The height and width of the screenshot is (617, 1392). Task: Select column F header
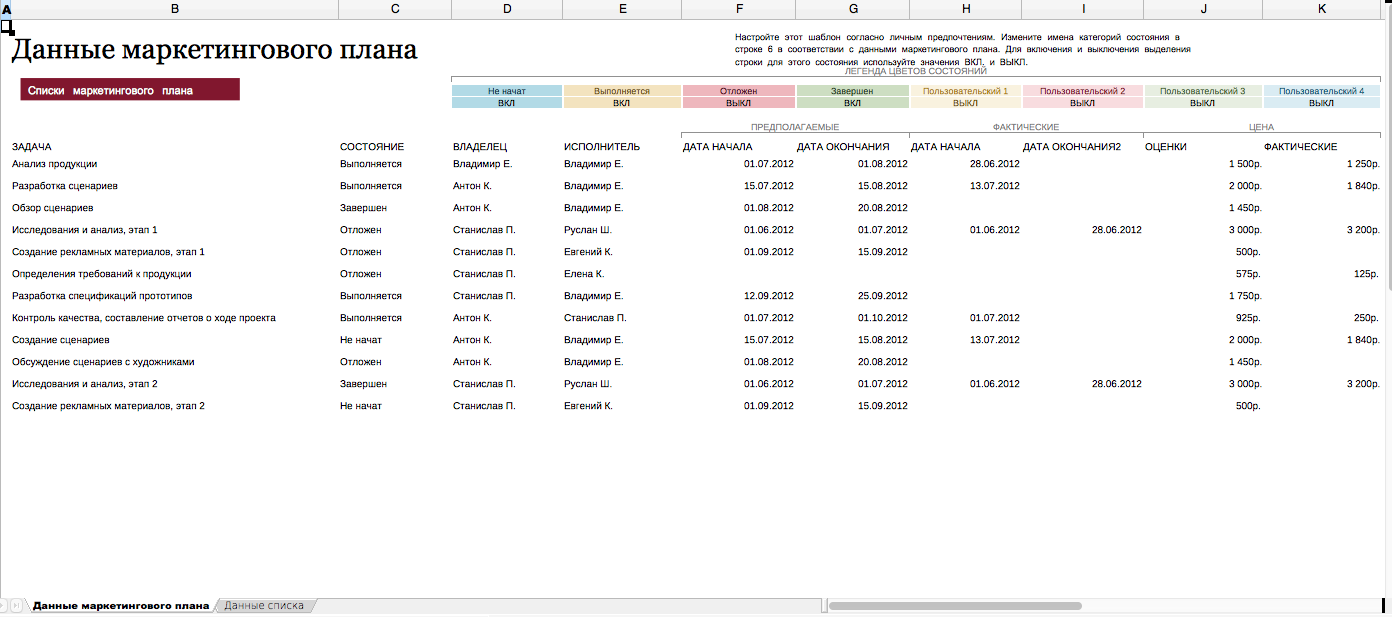(x=739, y=9)
